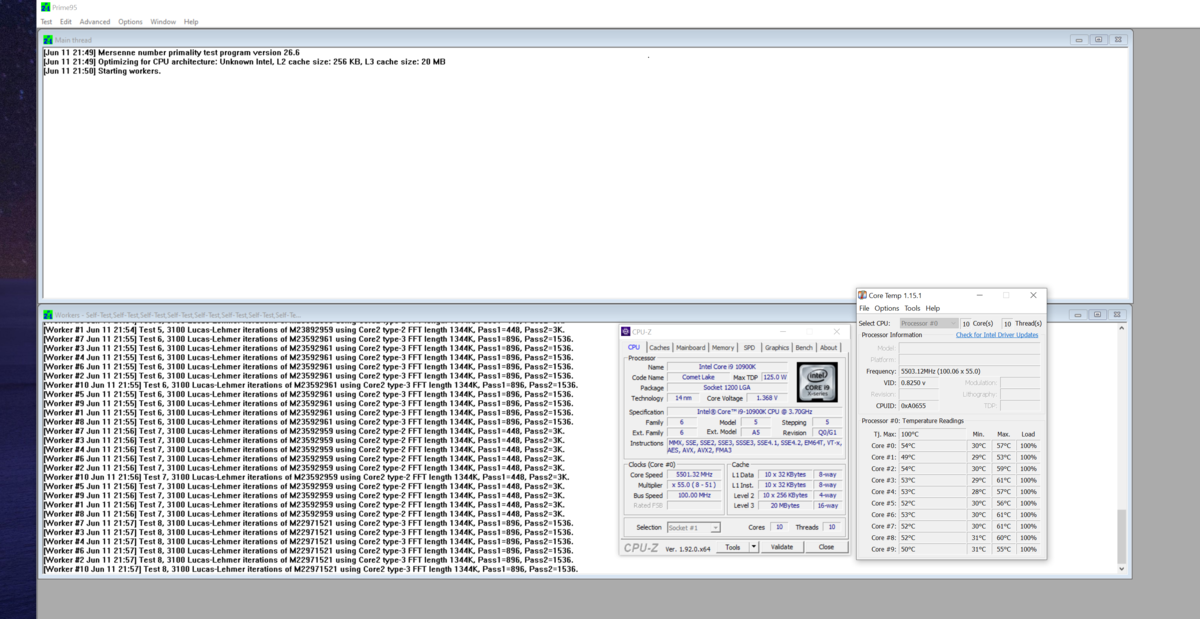Image resolution: width=1200 pixels, height=619 pixels.
Task: Click the Max TDP value 125.0 W
Action: tap(775, 377)
